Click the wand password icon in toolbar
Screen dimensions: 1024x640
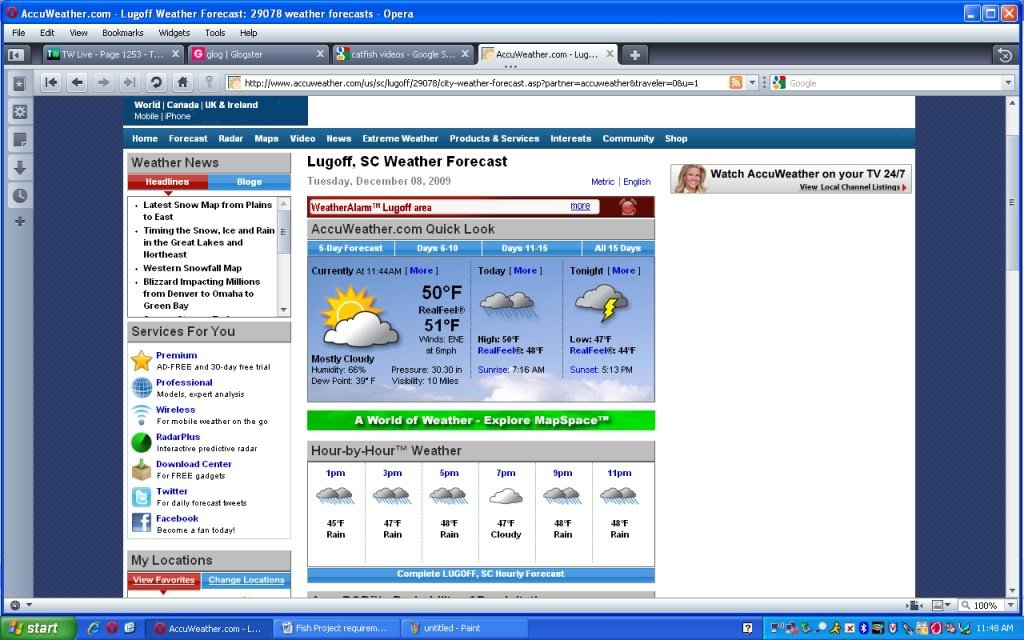point(209,82)
